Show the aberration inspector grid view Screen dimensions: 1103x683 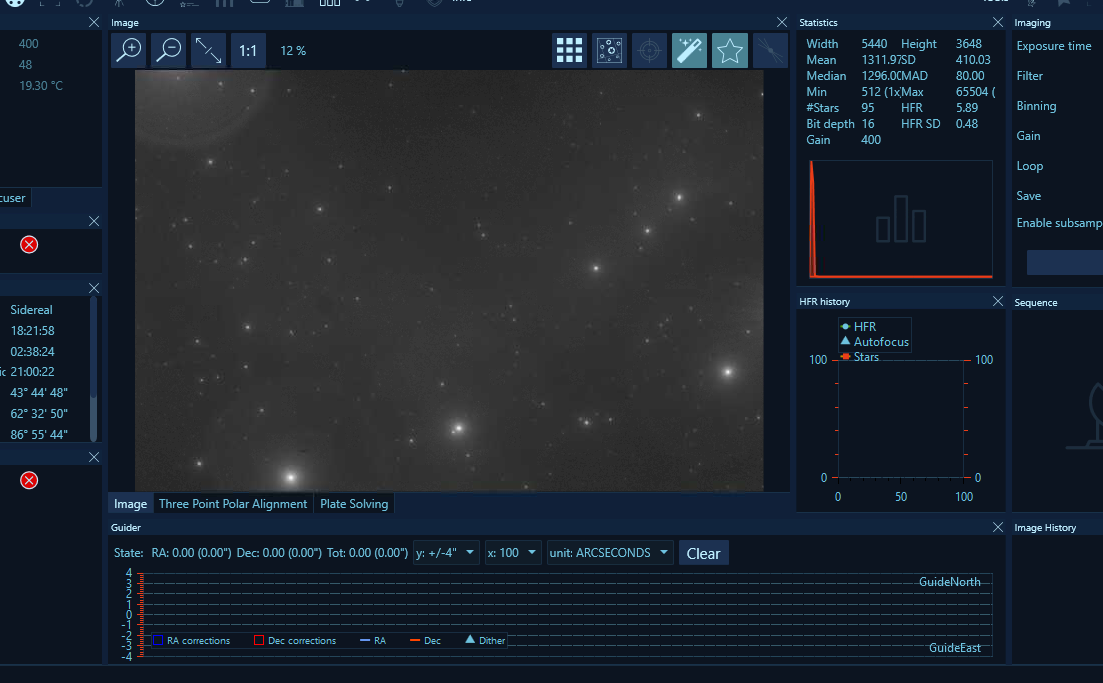tap(569, 51)
